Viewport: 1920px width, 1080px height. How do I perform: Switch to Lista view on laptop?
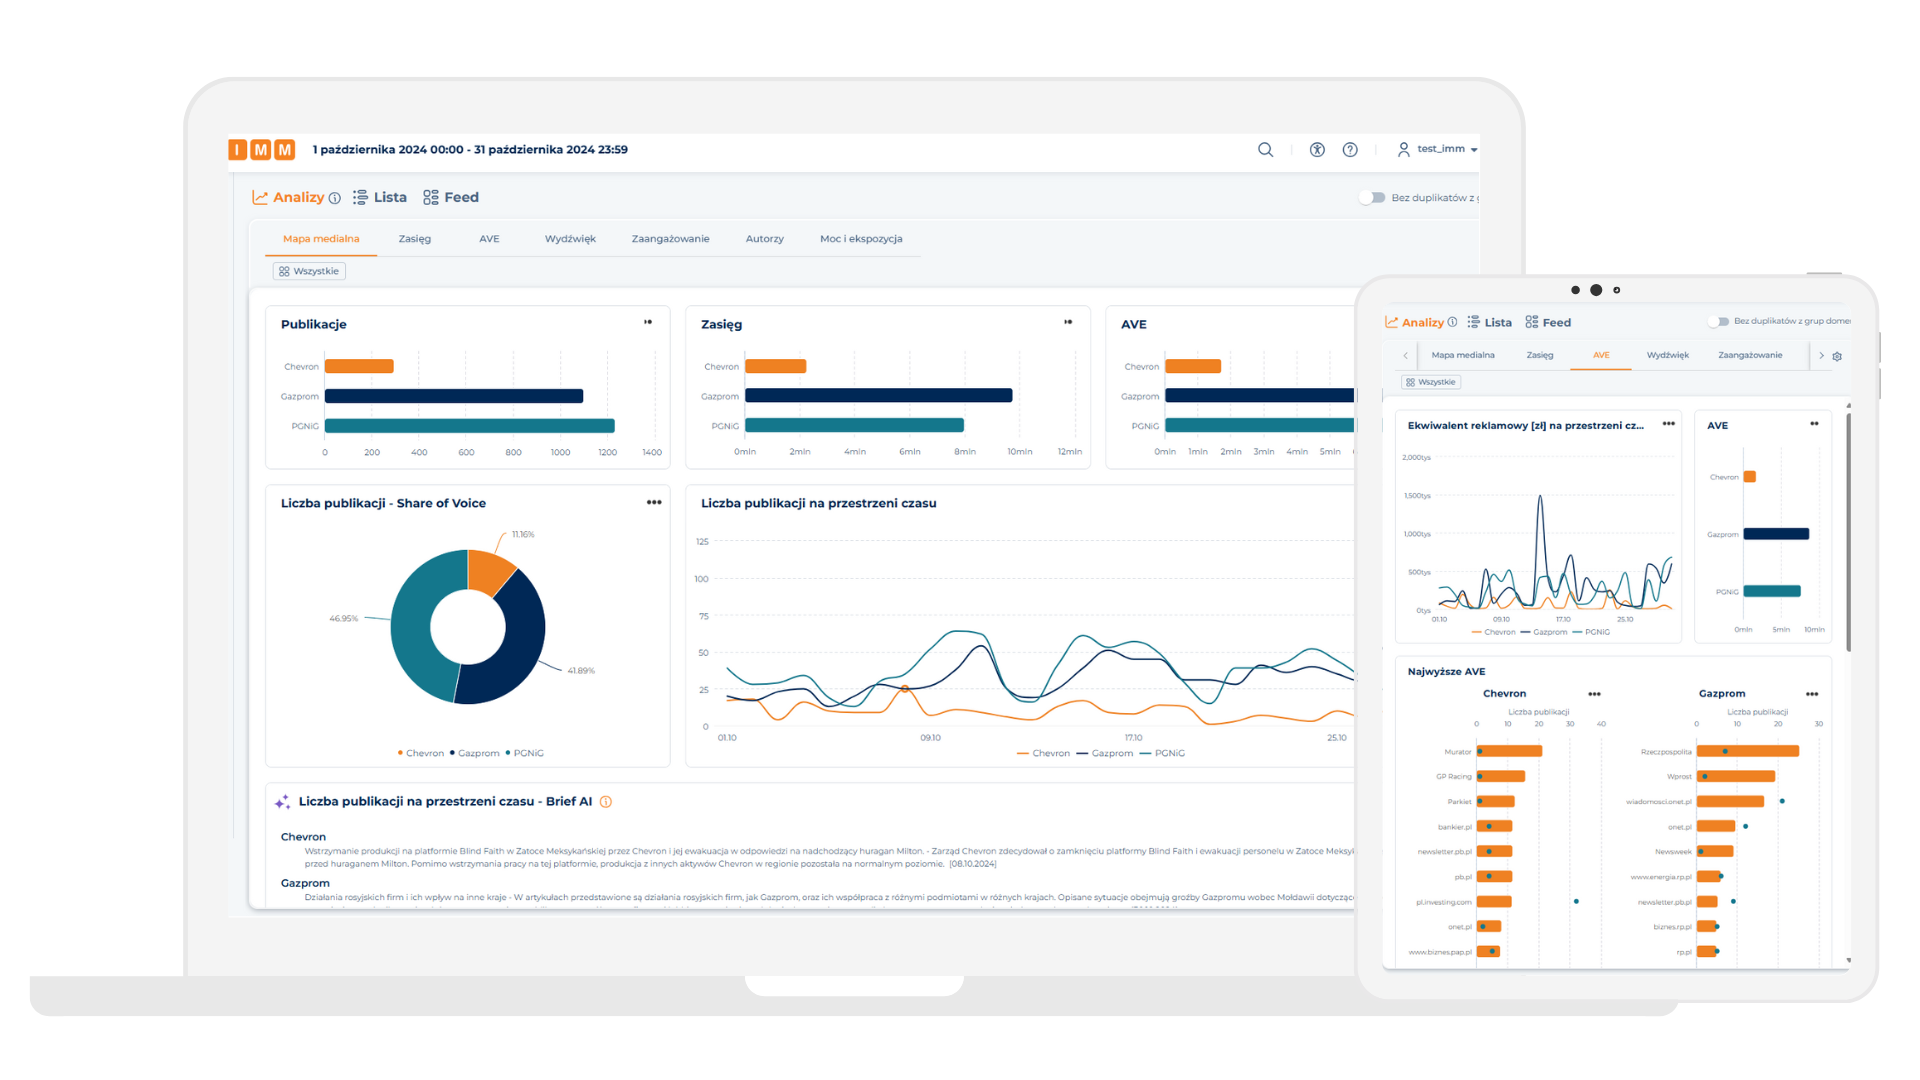(x=380, y=197)
